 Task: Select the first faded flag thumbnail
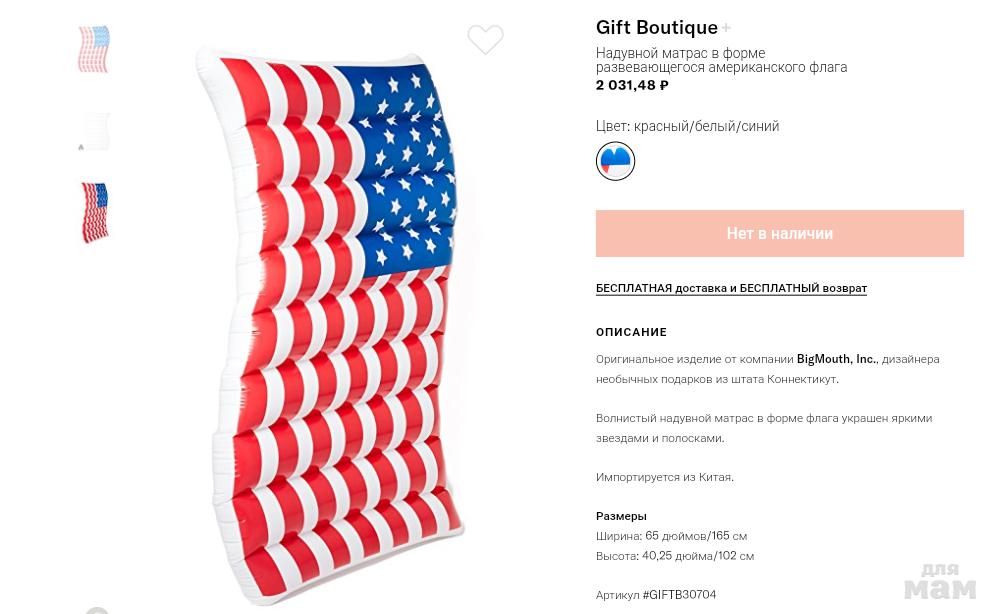[94, 49]
